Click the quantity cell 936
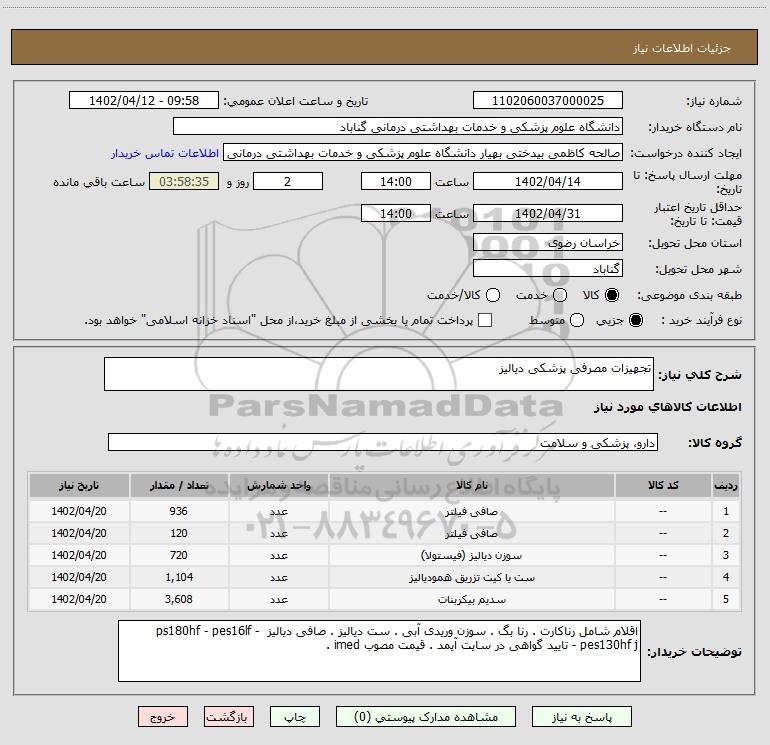The height and width of the screenshot is (745, 770). click(179, 511)
